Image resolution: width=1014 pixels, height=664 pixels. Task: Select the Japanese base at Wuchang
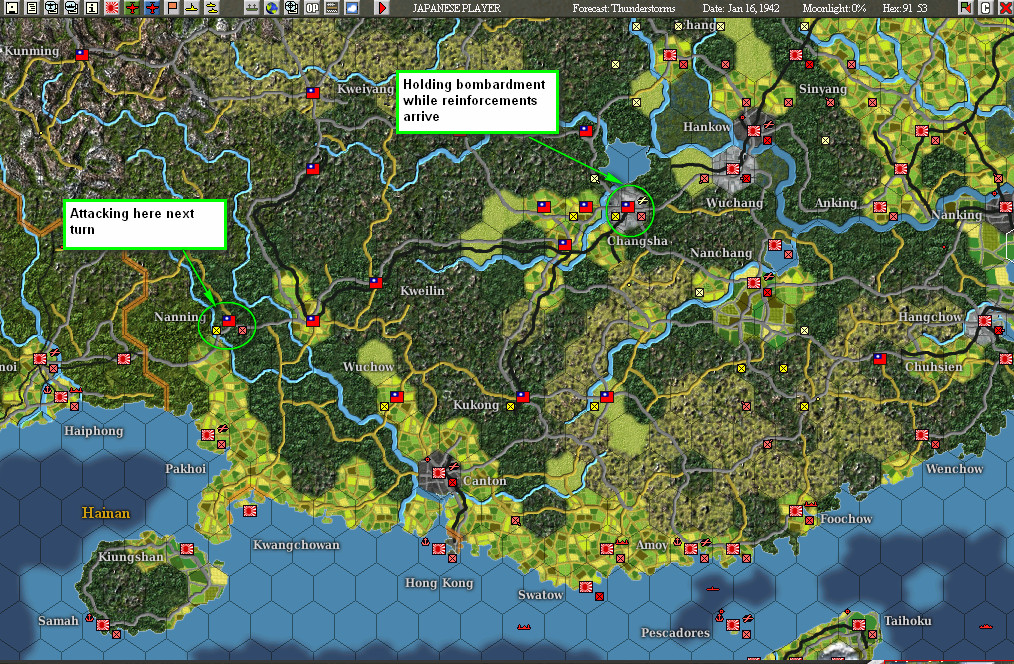click(x=733, y=169)
